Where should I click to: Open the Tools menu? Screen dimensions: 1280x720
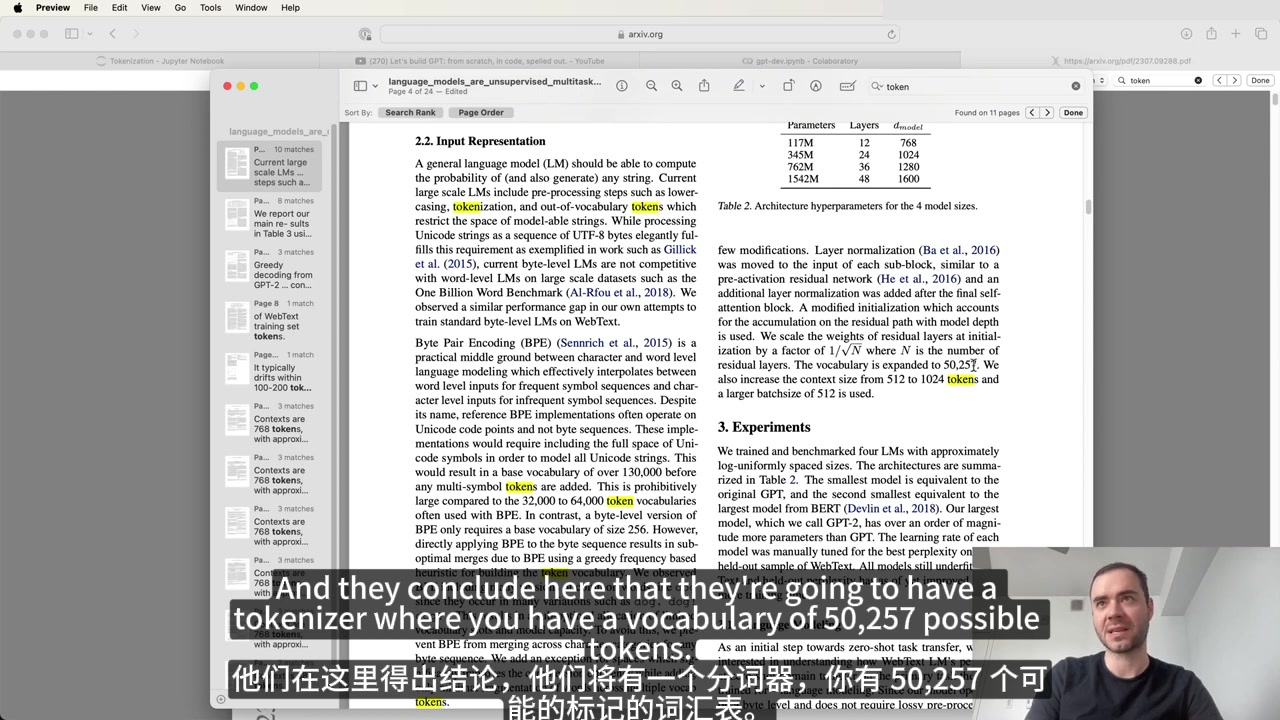[x=211, y=7]
